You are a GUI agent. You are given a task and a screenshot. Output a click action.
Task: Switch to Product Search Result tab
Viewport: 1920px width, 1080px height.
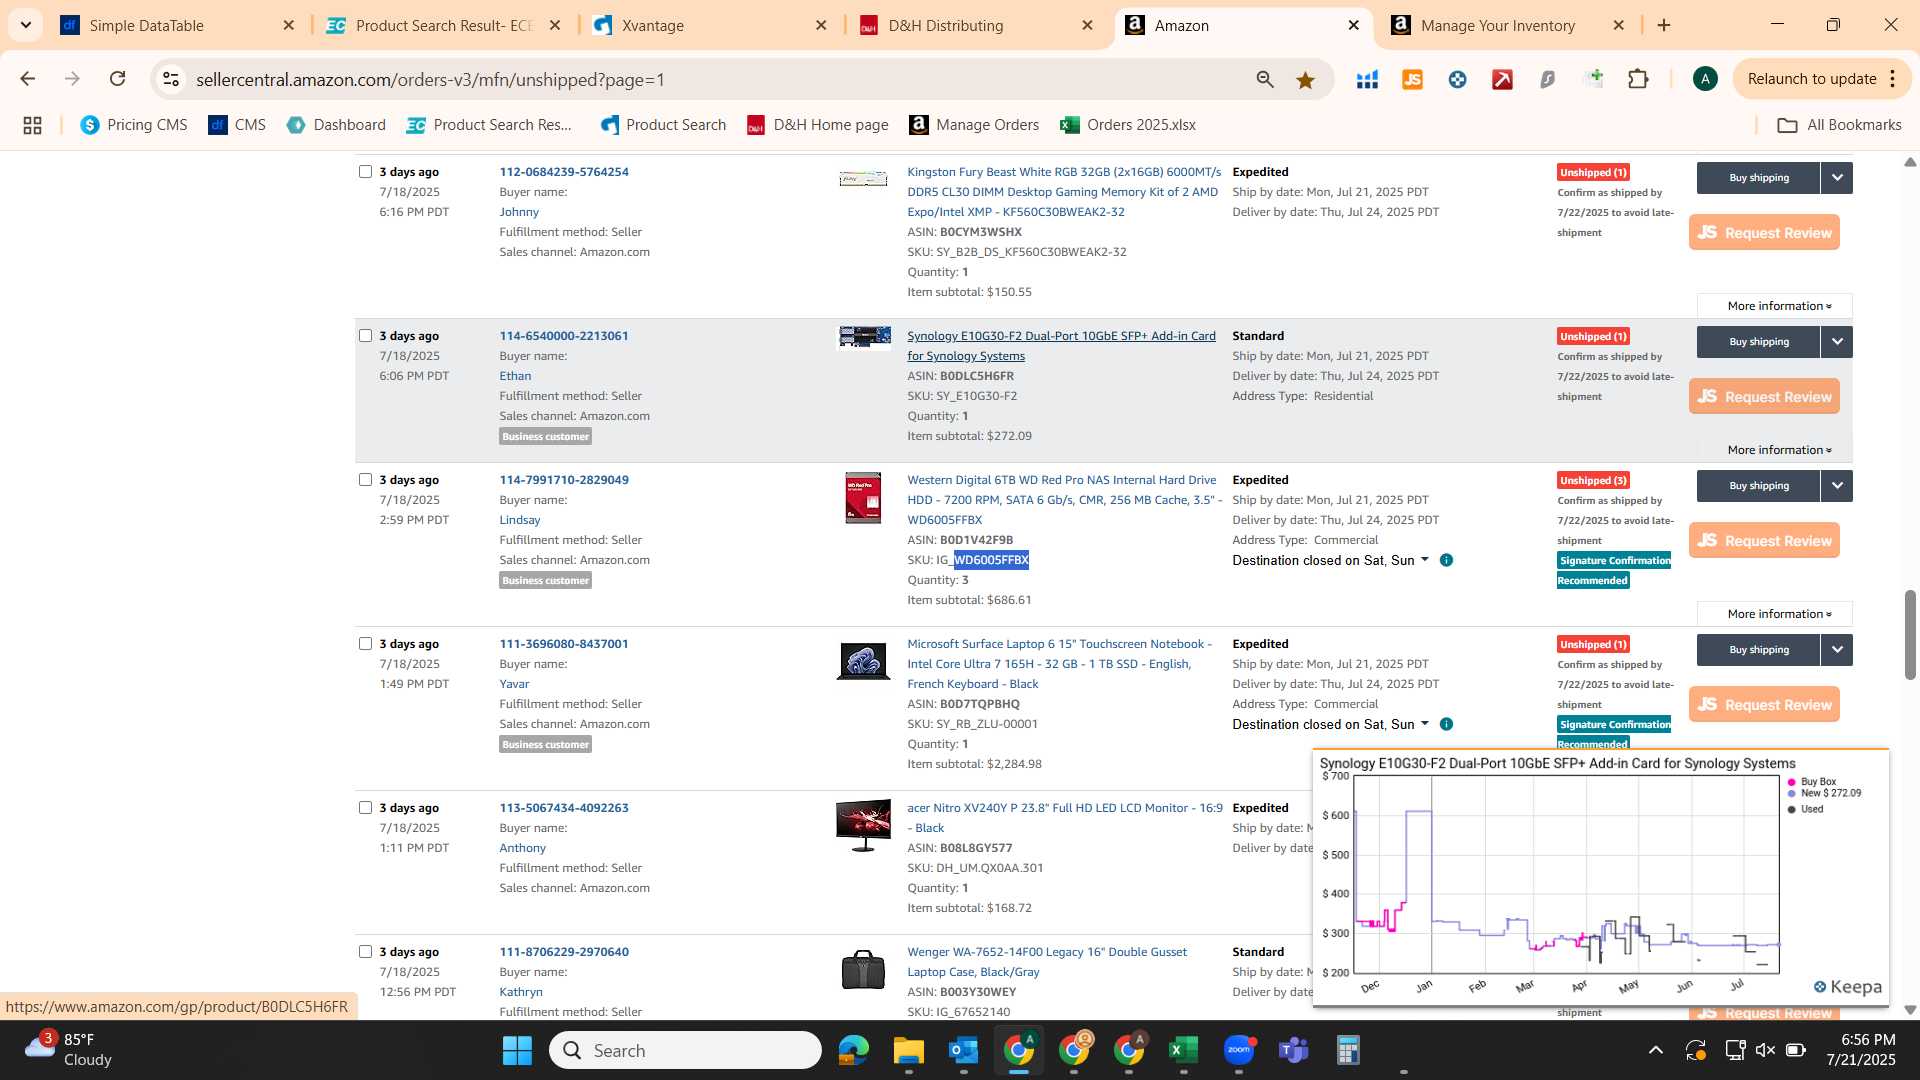coord(444,25)
